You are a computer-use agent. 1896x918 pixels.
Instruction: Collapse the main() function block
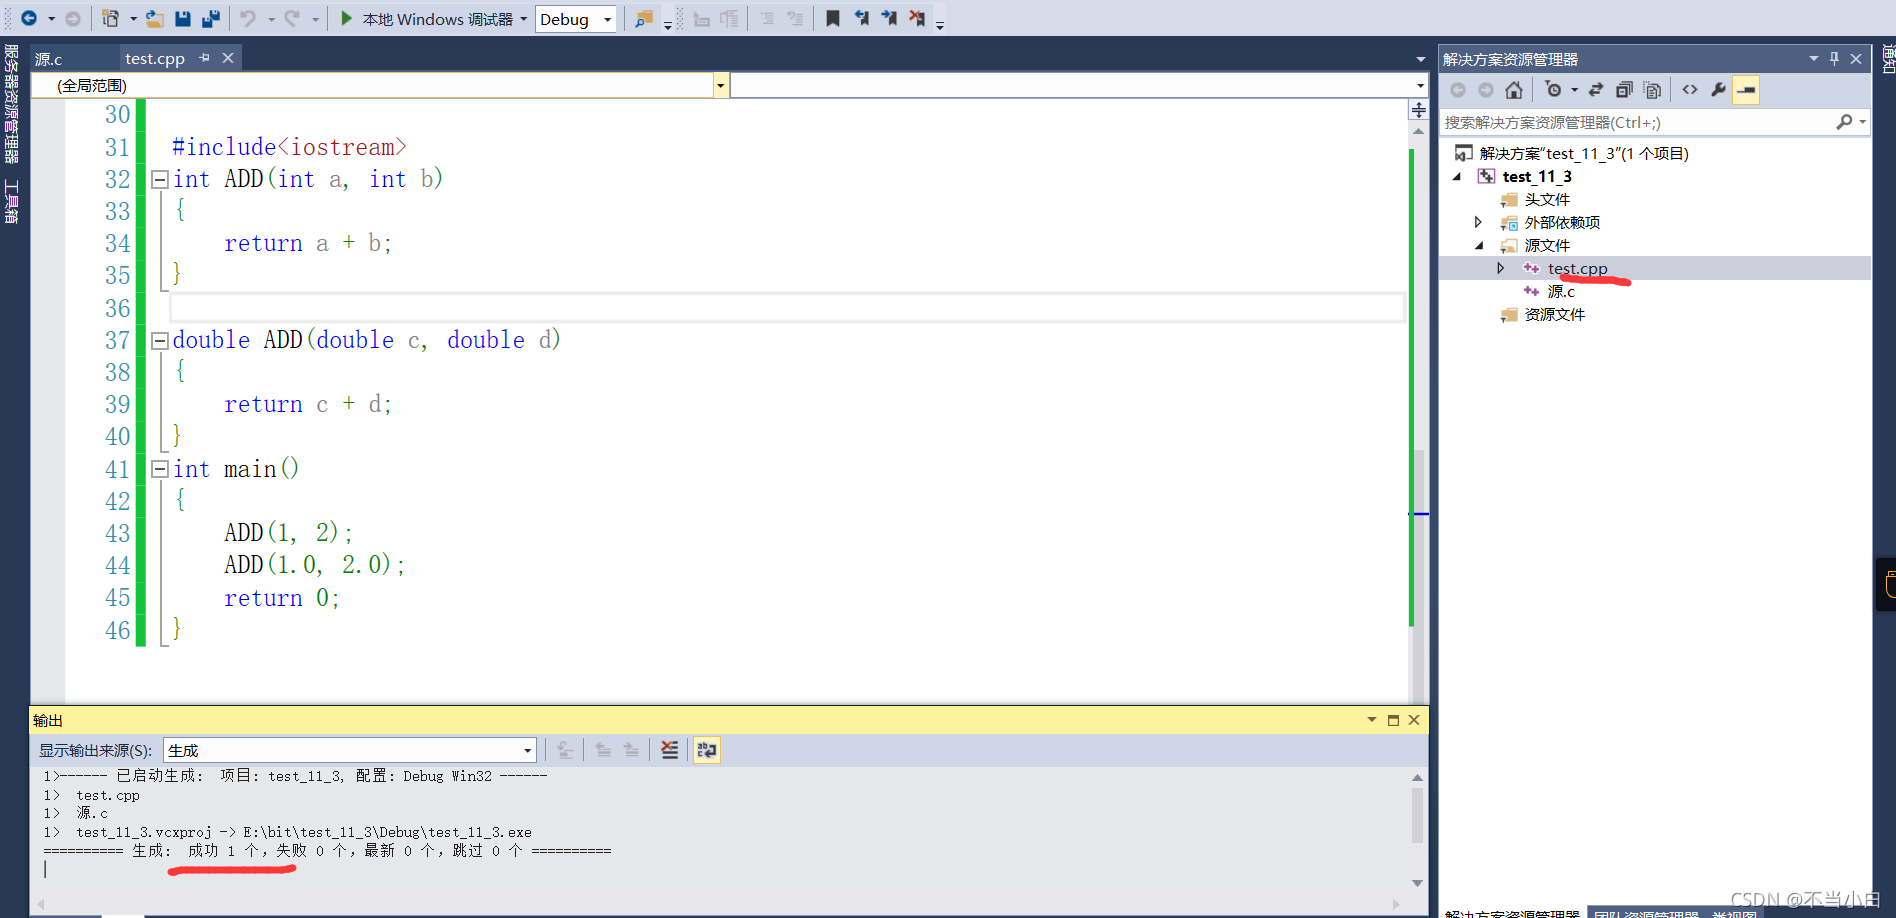pyautogui.click(x=159, y=469)
